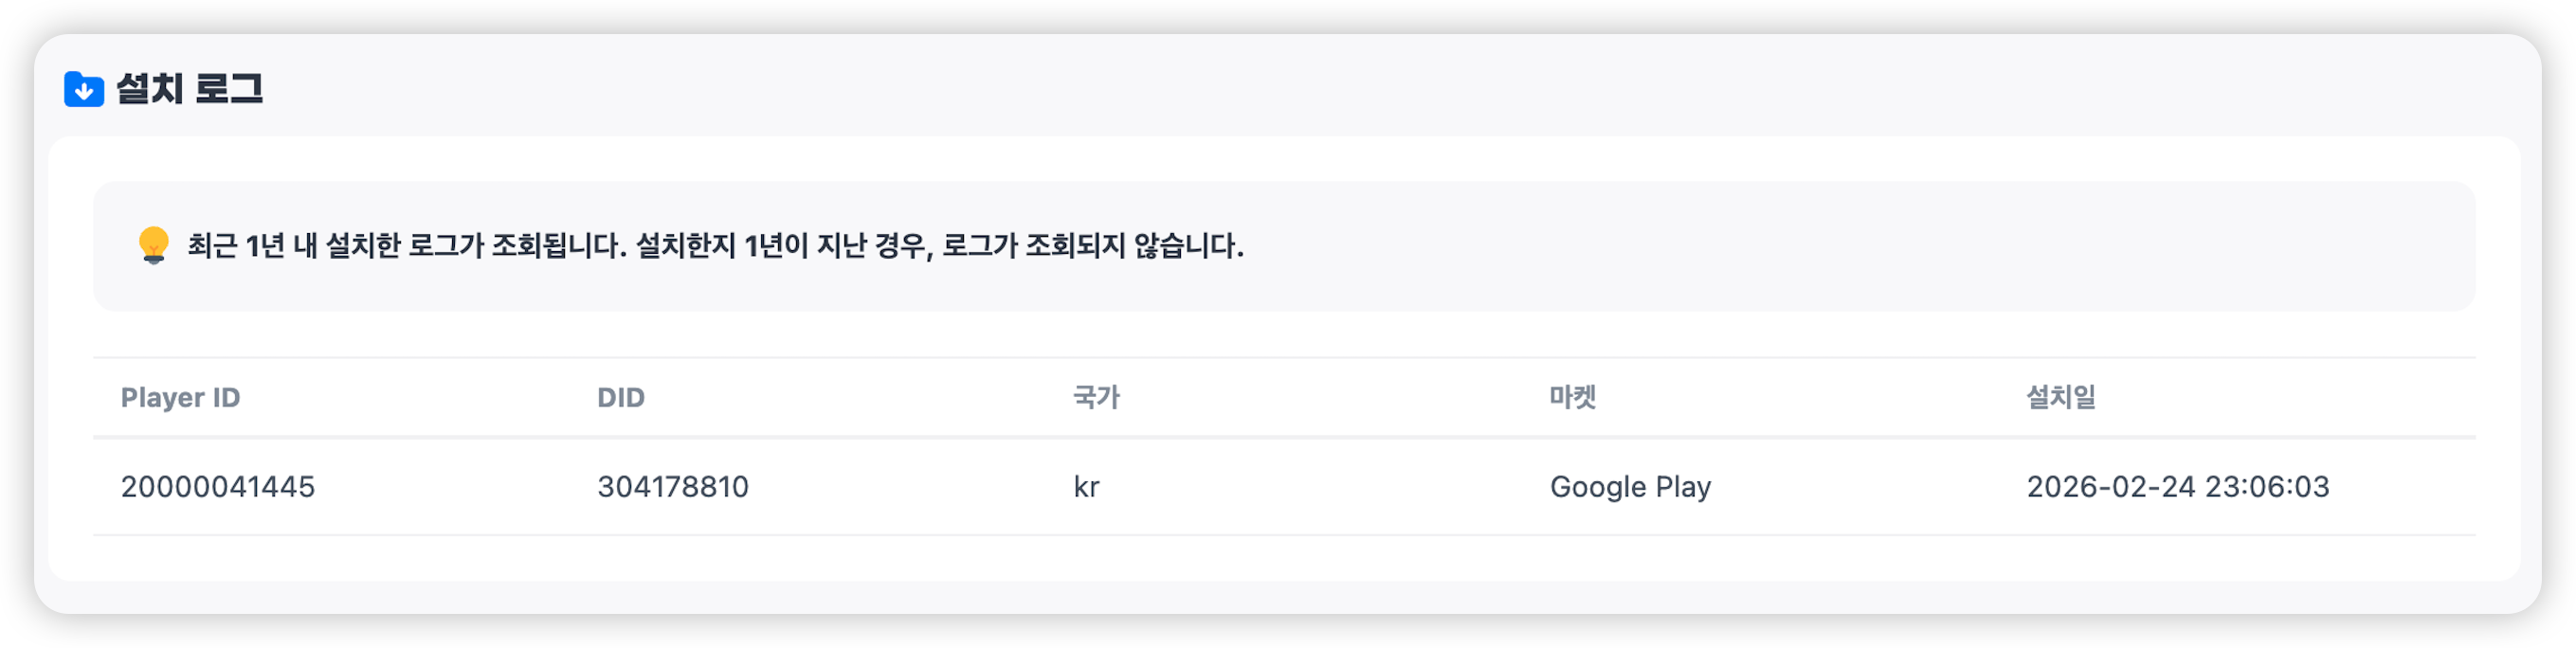Click the blue folder download icon
This screenshot has width=2576, height=648.
[84, 89]
